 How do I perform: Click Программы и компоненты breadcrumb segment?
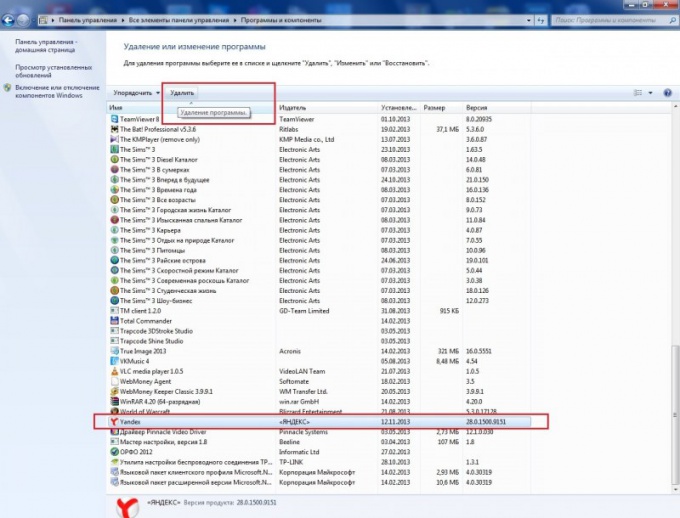[x=281, y=20]
